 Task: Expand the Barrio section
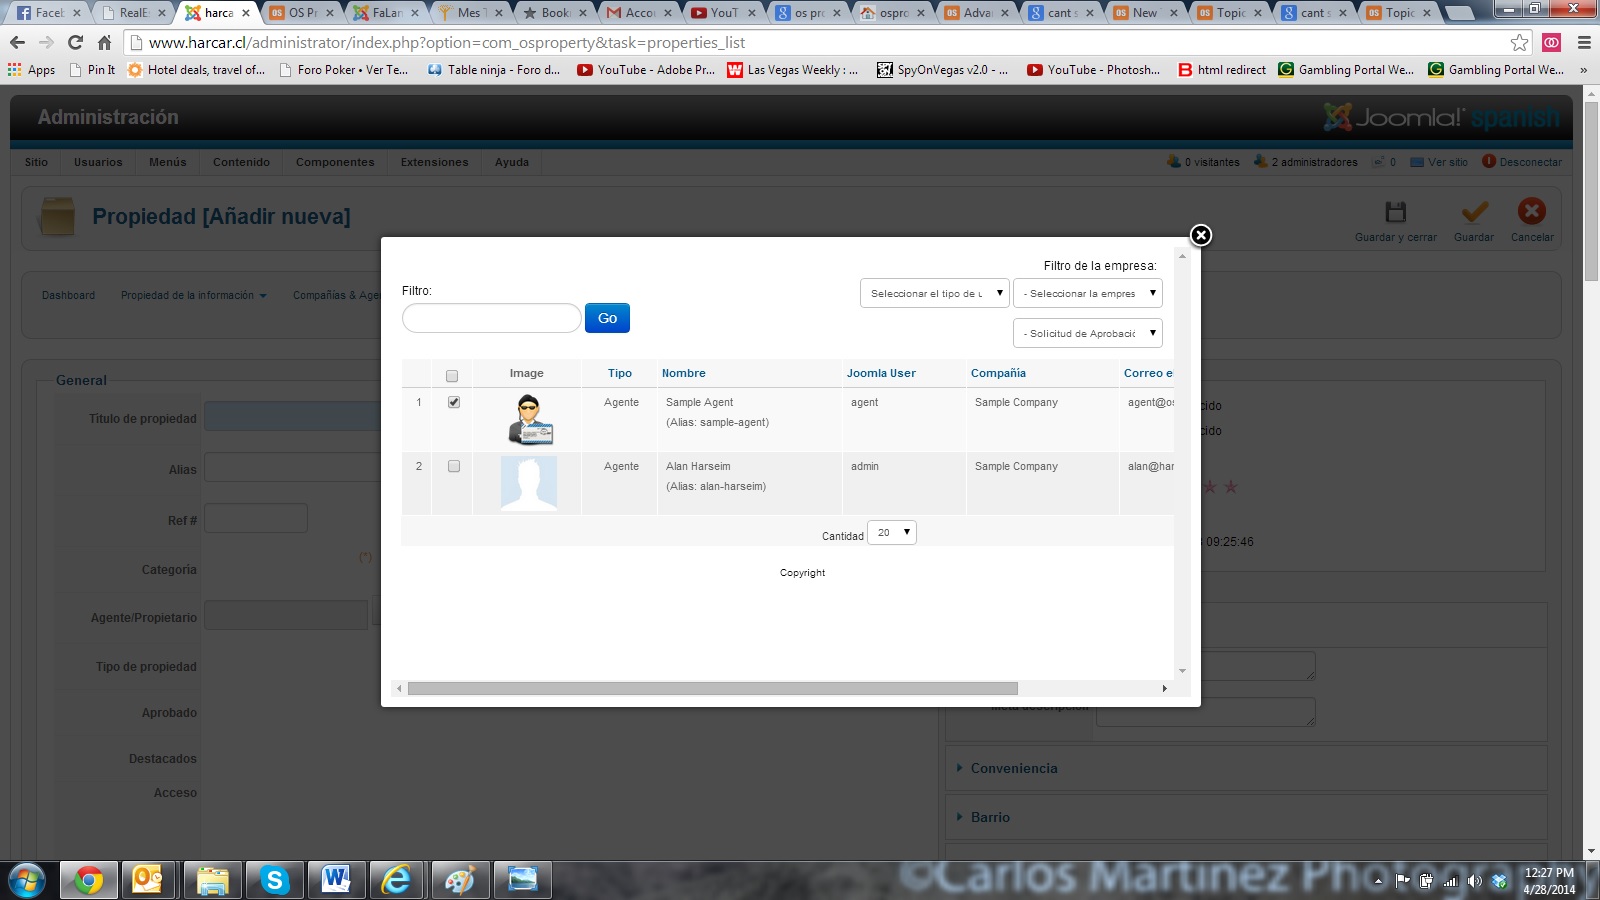[990, 817]
